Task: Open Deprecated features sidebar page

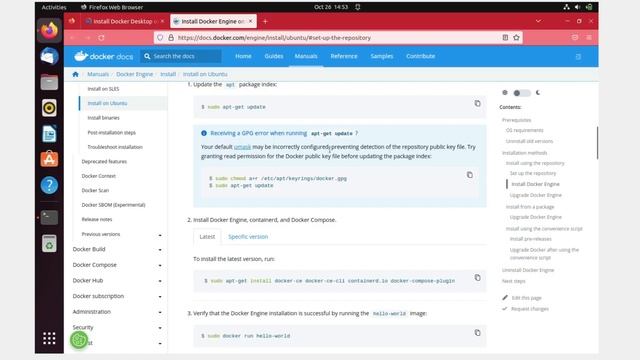Action: coord(104,162)
